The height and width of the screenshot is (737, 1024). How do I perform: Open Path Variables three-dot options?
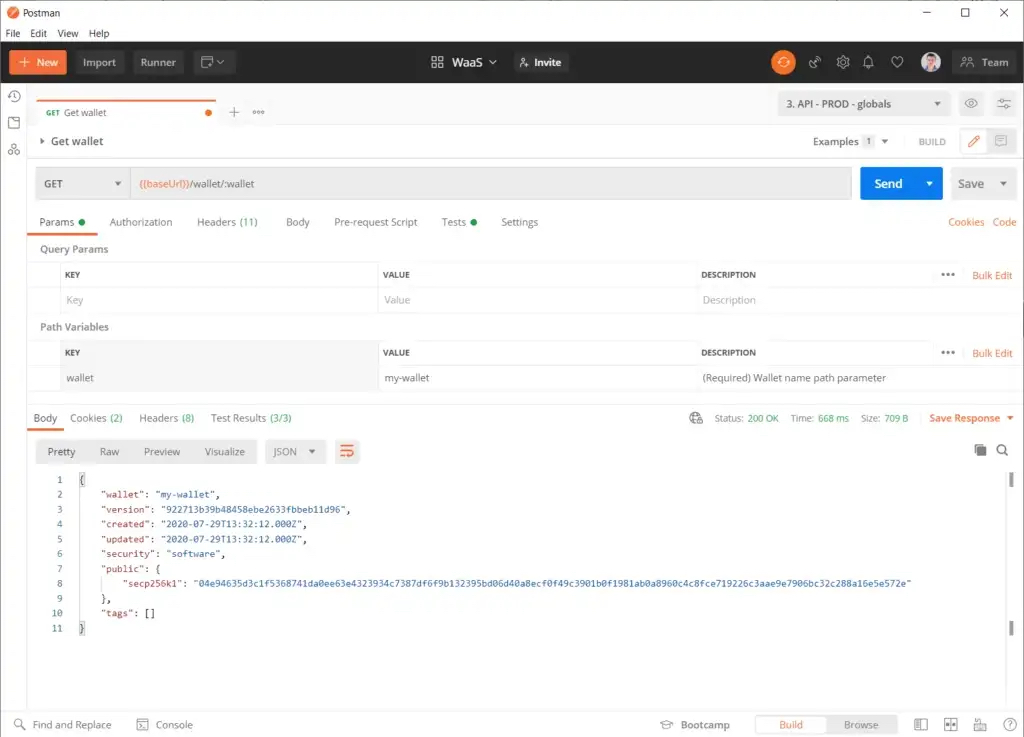948,353
